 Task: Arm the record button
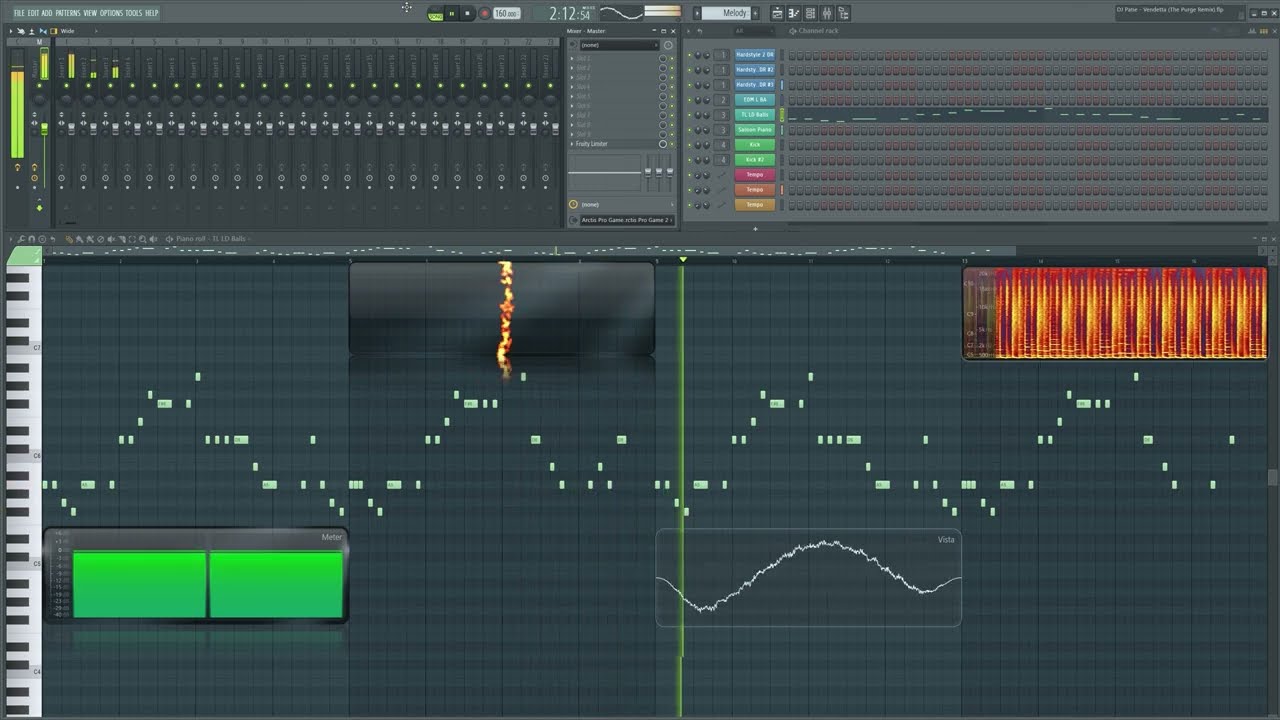click(x=485, y=14)
